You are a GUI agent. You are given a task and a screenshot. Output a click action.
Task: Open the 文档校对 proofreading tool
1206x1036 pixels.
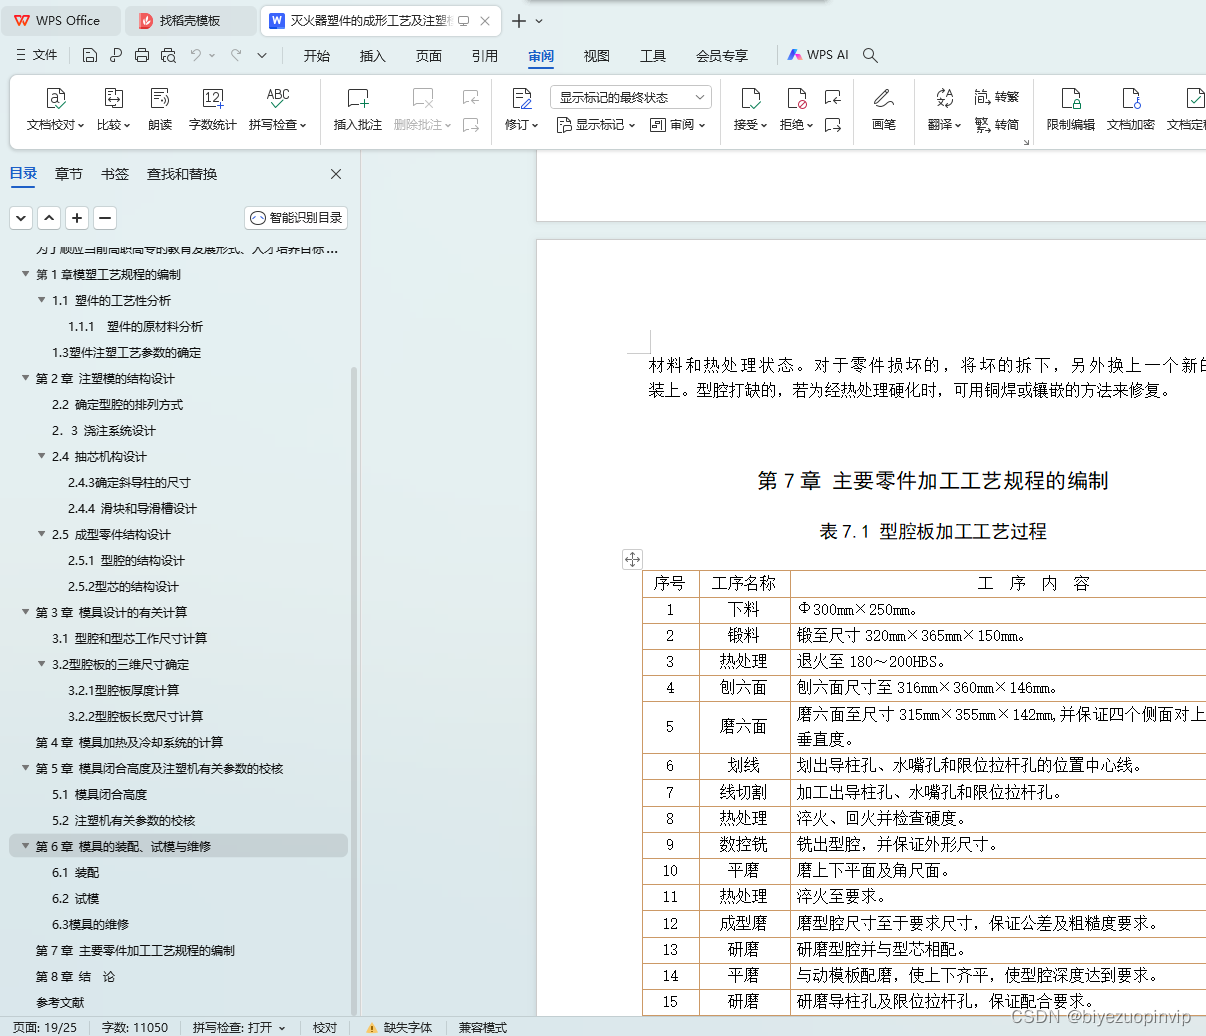(56, 109)
